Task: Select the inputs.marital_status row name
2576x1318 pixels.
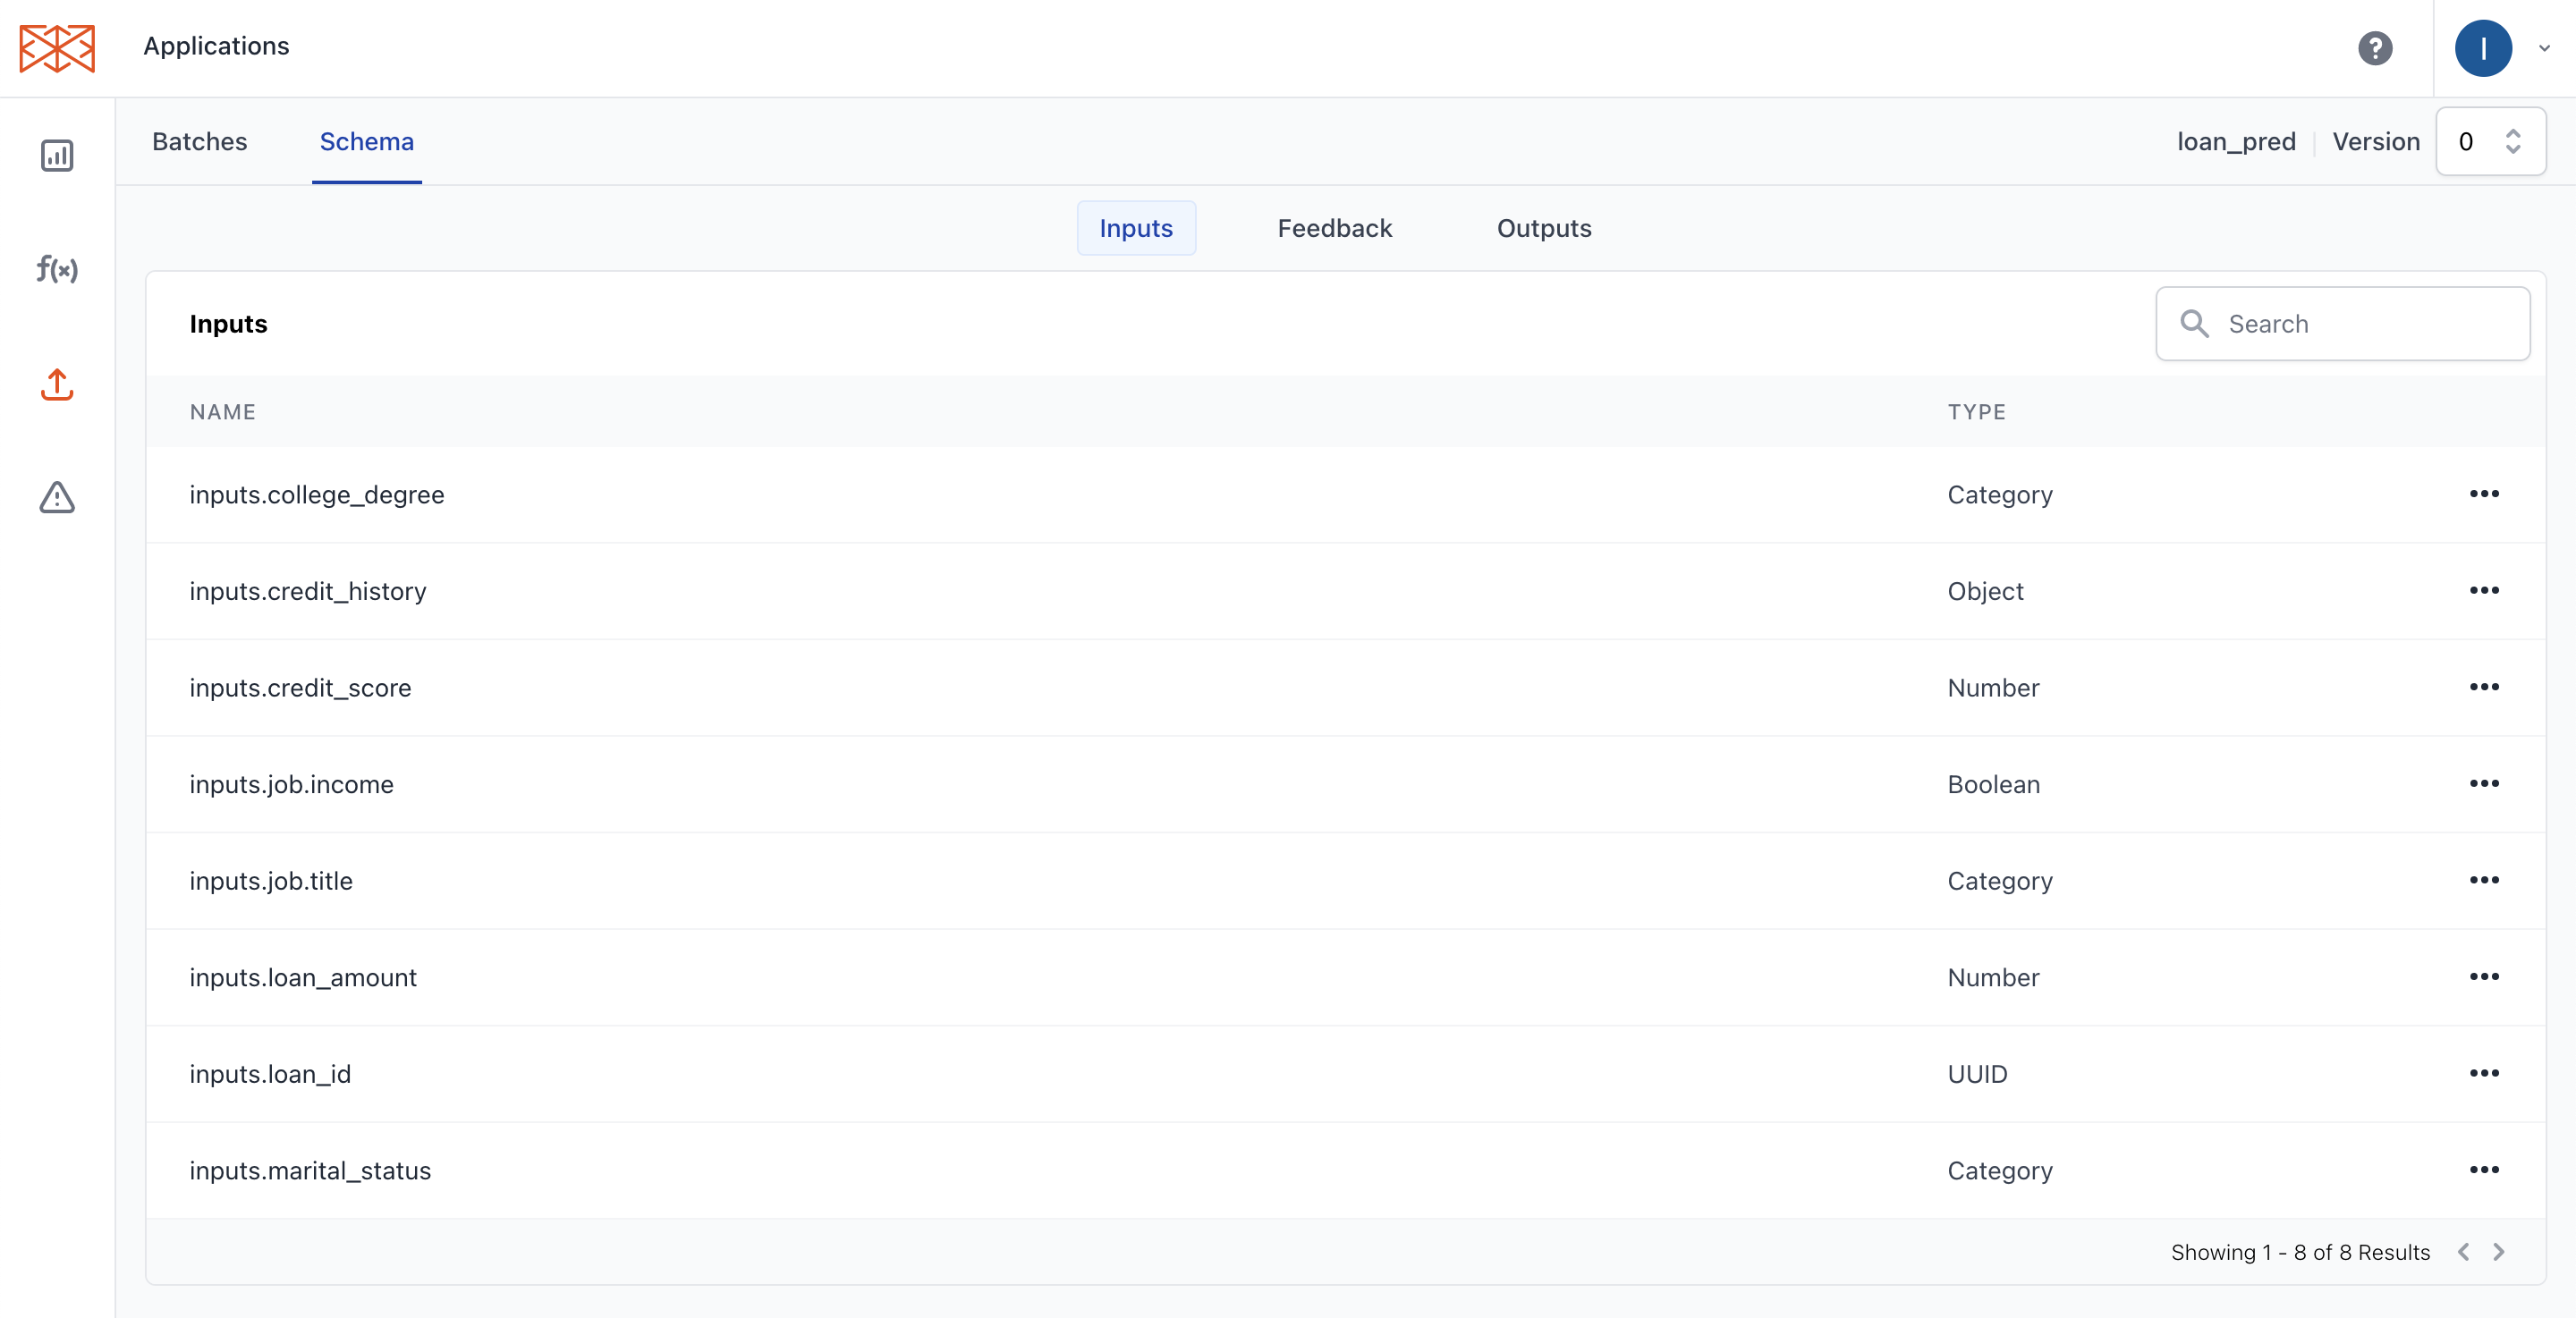Action: tap(310, 1170)
